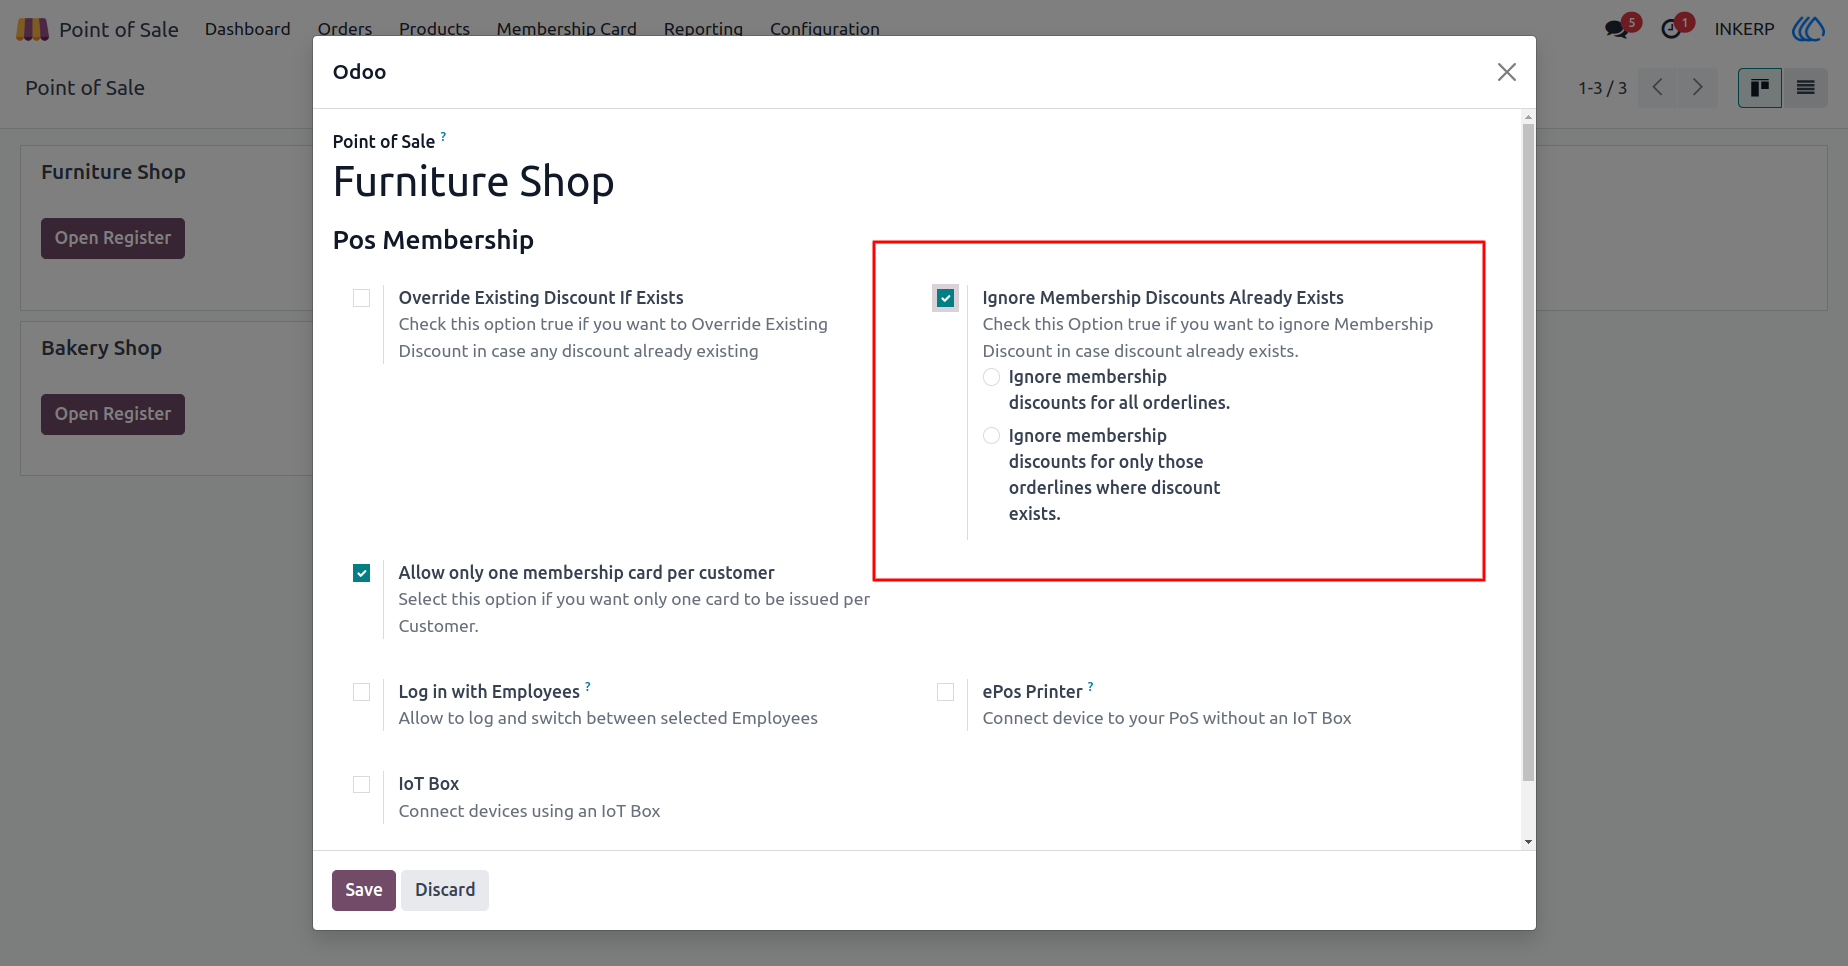Screen dimensions: 1848x966
Task: Switch to list view icon
Action: (x=1805, y=88)
